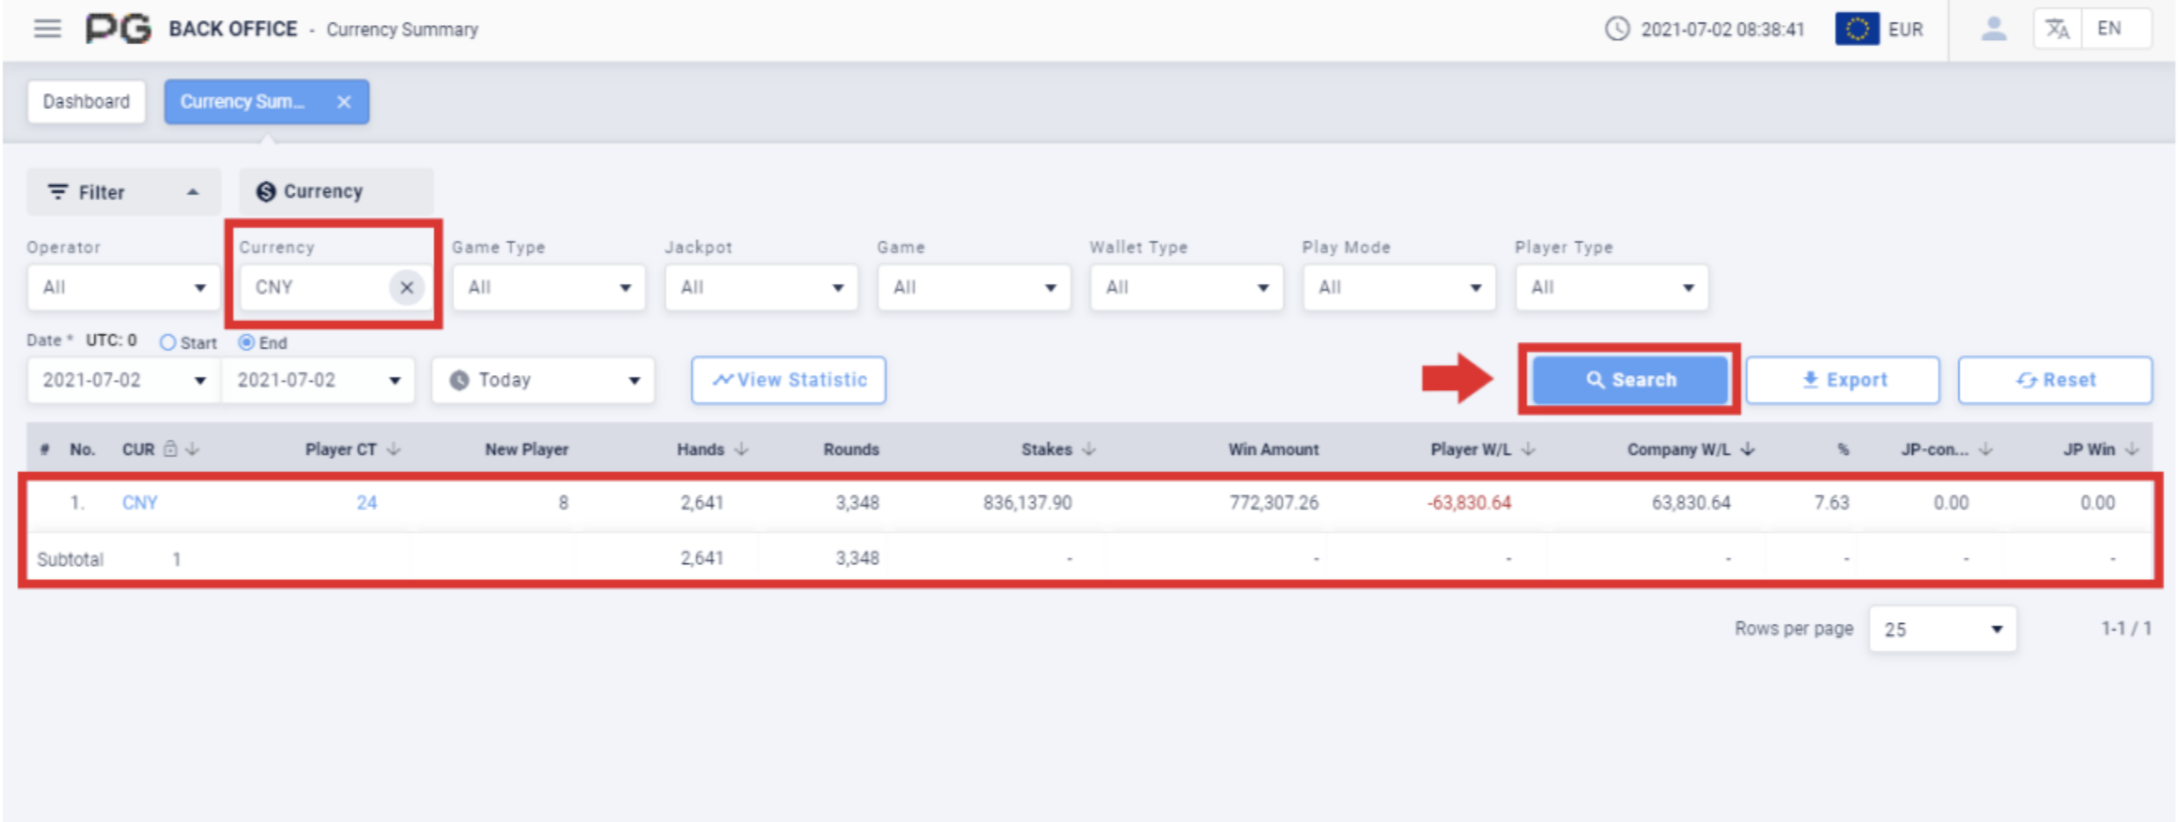
Task: Click the View Statistic button
Action: coord(789,380)
